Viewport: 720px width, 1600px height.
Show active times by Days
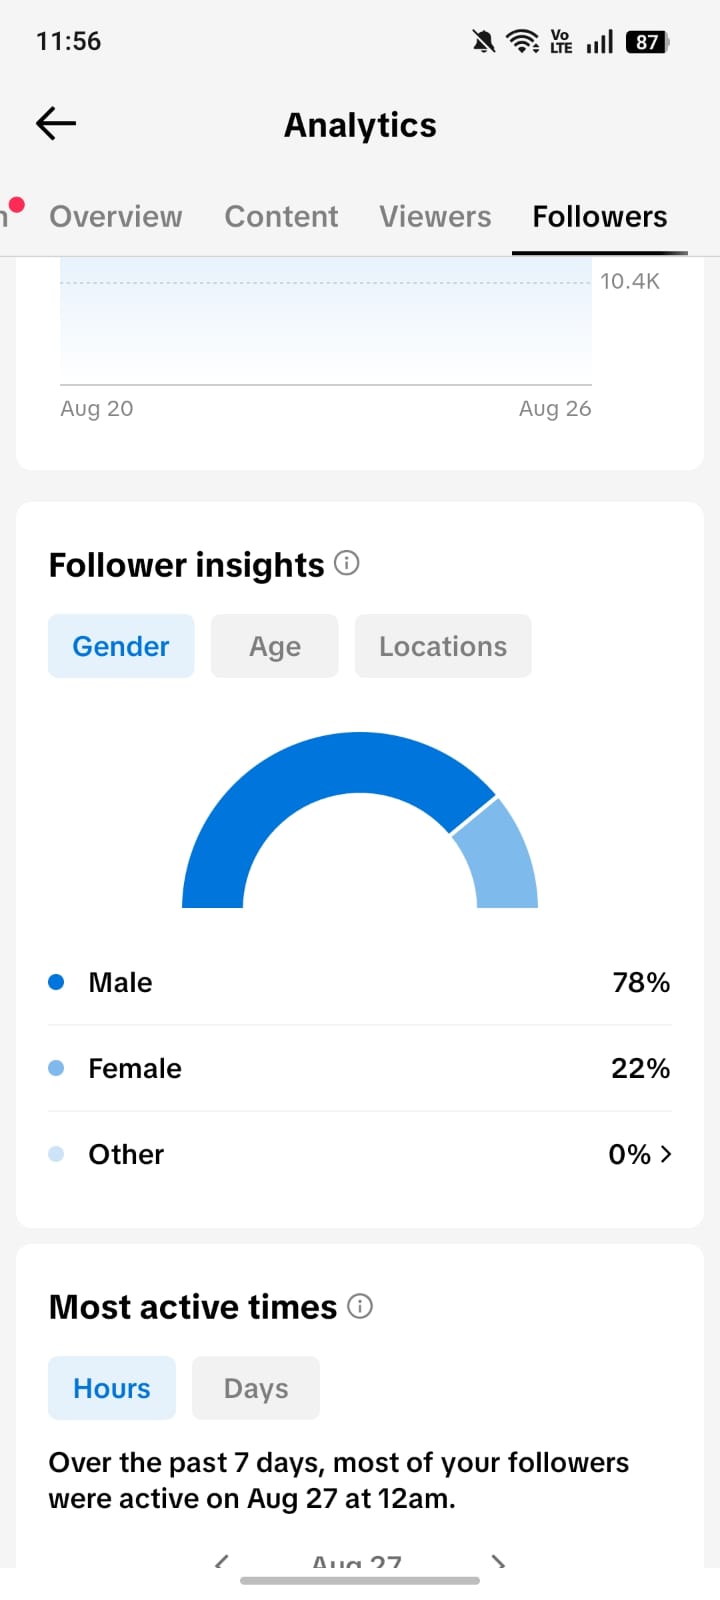(256, 1388)
